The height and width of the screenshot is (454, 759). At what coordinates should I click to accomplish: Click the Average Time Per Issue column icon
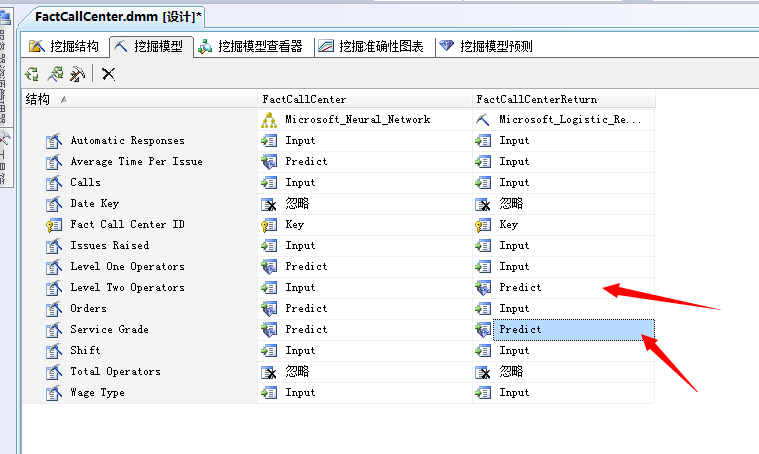54,162
